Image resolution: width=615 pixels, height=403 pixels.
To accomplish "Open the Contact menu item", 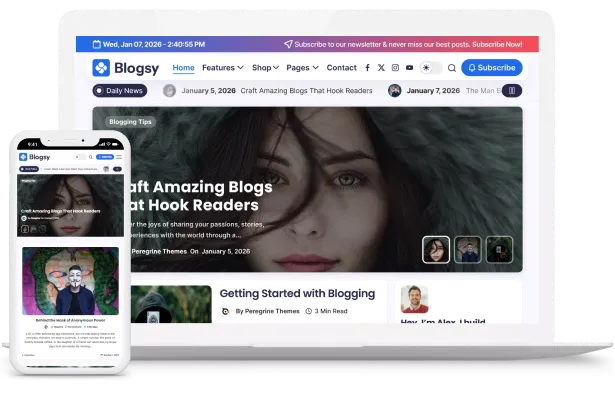I will [341, 68].
